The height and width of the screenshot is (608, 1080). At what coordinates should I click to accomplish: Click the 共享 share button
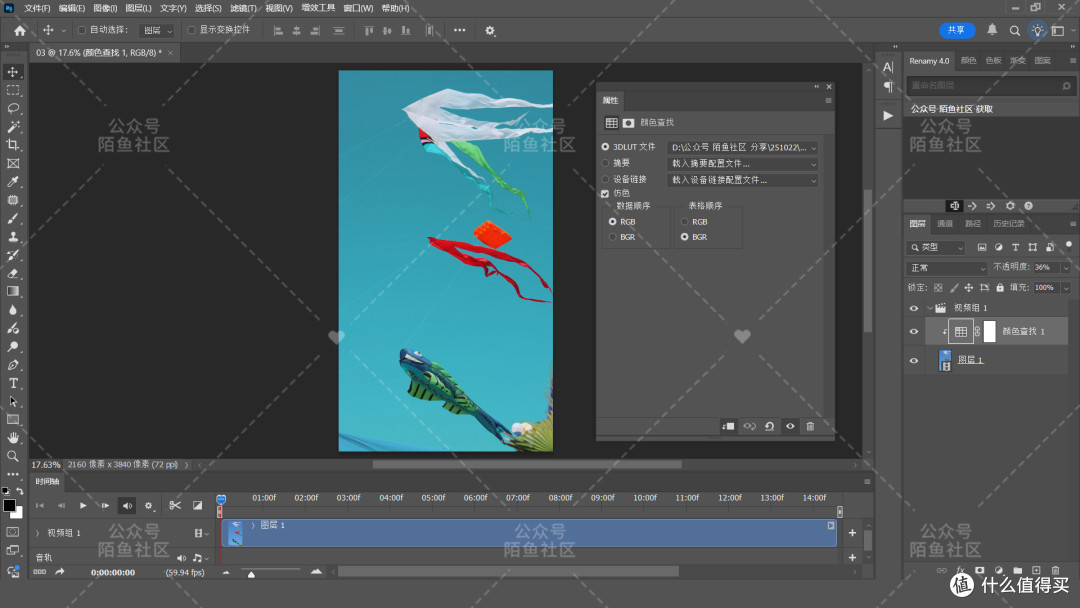coord(957,30)
